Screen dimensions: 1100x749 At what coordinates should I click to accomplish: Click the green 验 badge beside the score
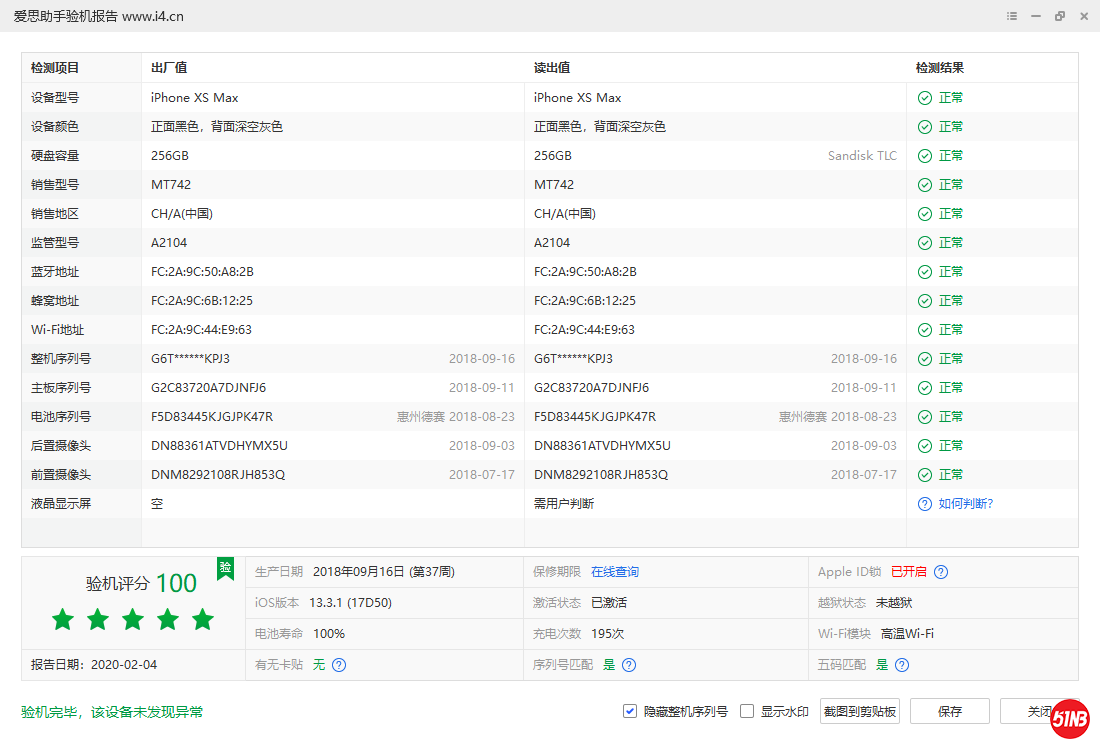point(226,569)
